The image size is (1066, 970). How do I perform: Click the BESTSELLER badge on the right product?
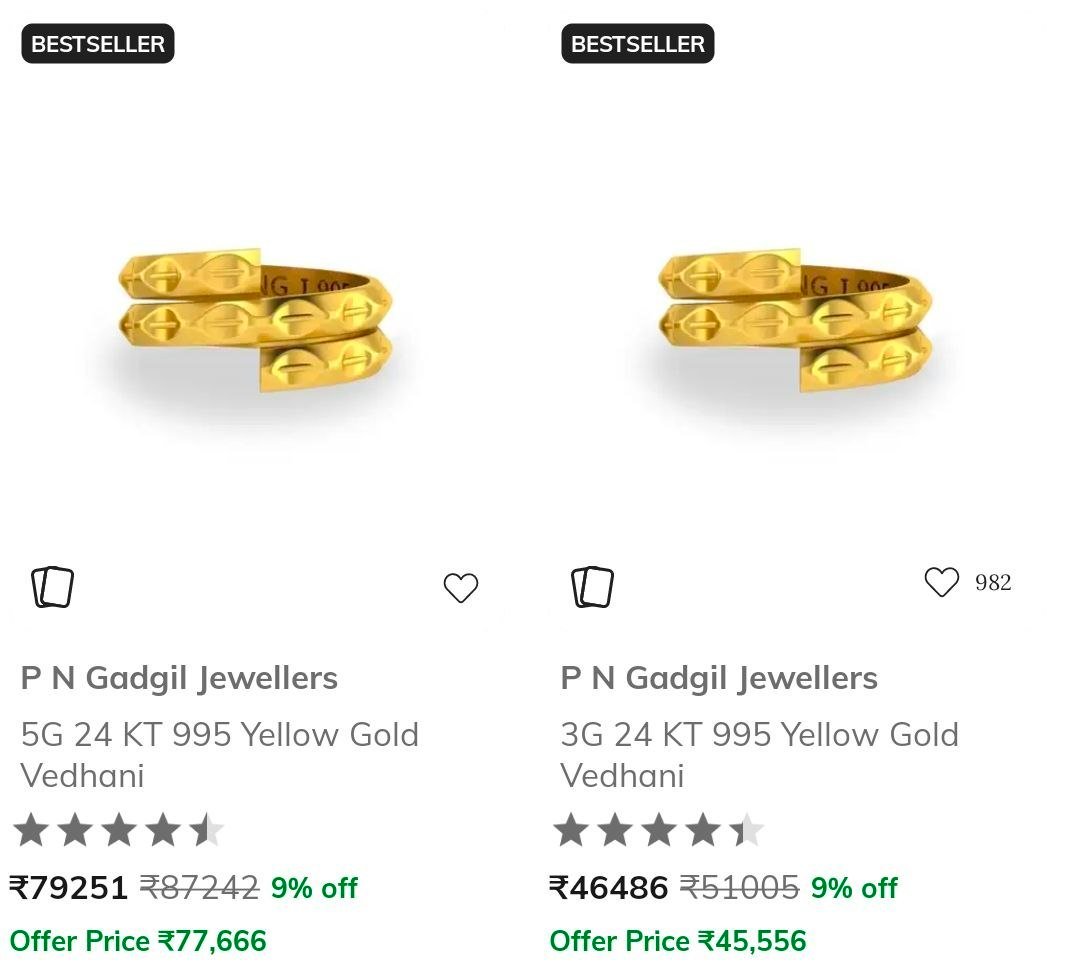pos(637,43)
